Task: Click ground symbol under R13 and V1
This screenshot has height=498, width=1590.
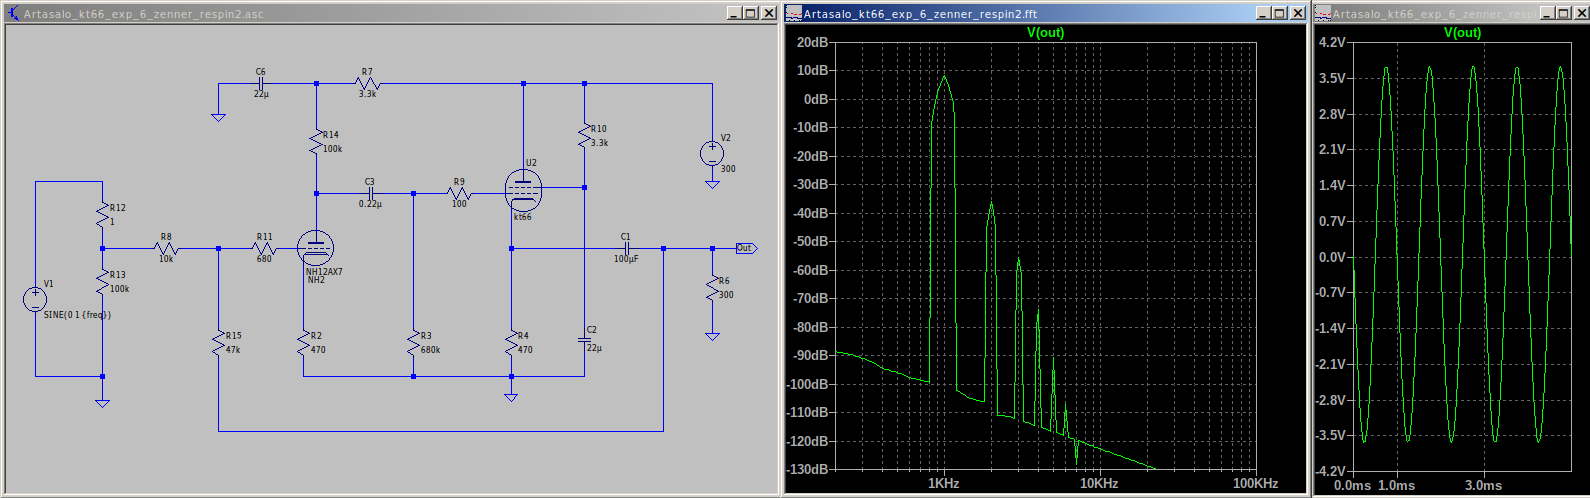Action: pos(102,403)
